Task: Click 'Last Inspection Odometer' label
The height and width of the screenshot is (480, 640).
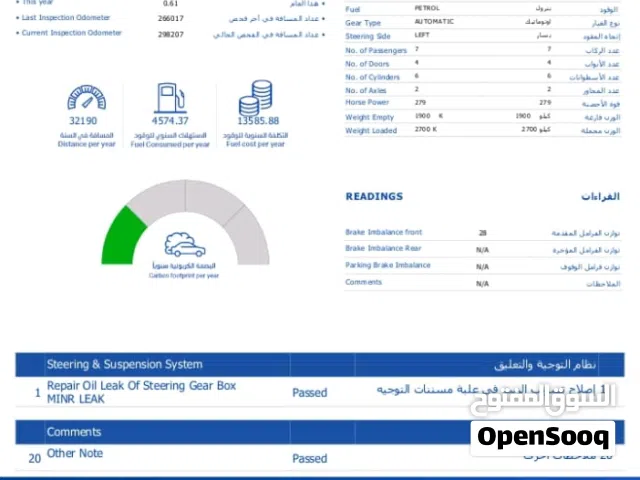Action: coord(66,18)
